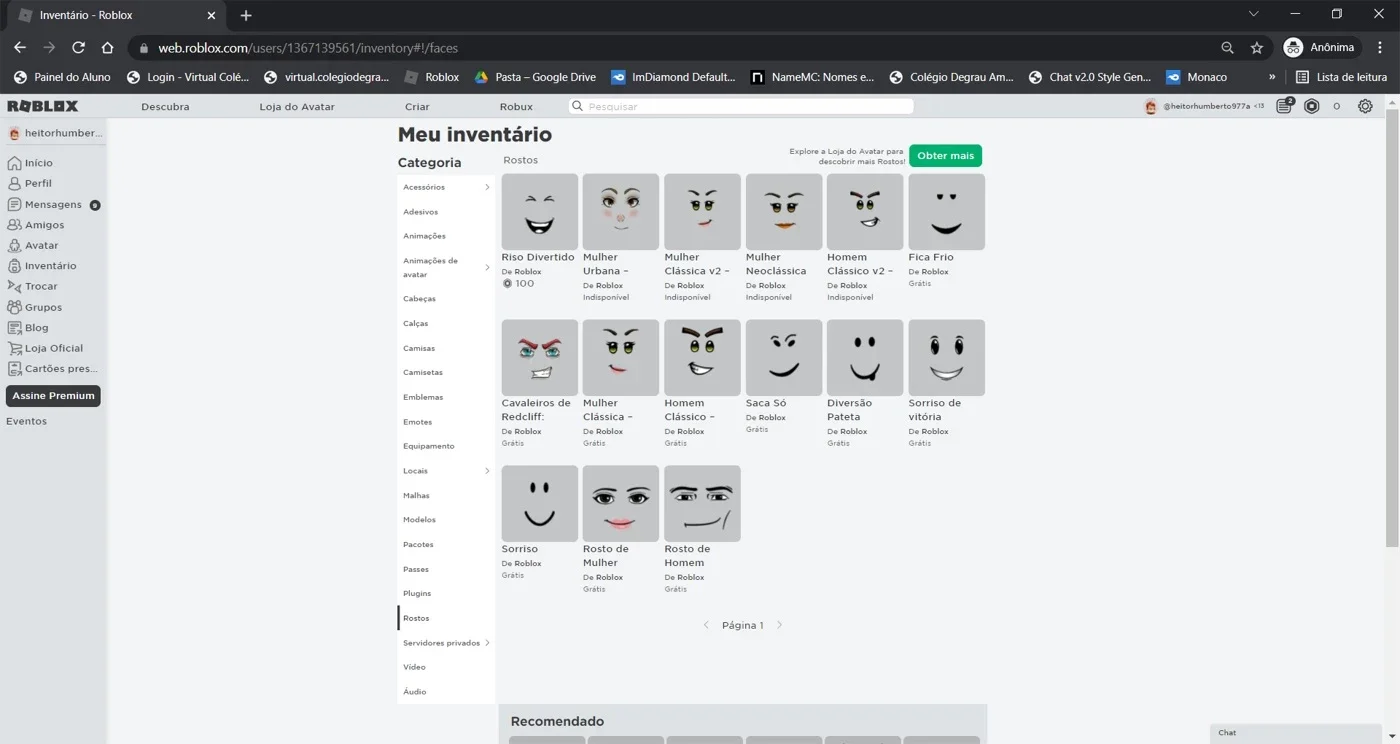Viewport: 1400px width, 744px height.
Task: Open the Mensagens sidebar icon
Action: [14, 204]
